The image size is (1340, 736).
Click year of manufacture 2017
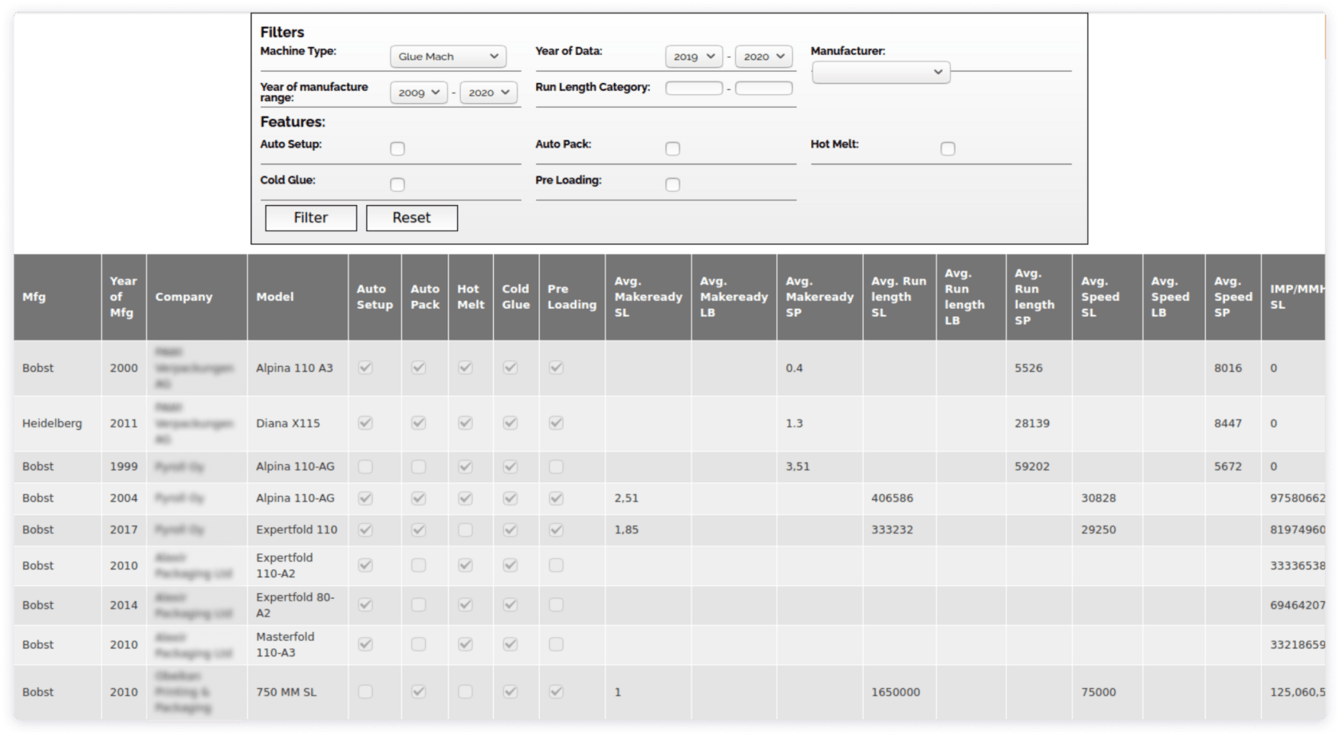(124, 530)
